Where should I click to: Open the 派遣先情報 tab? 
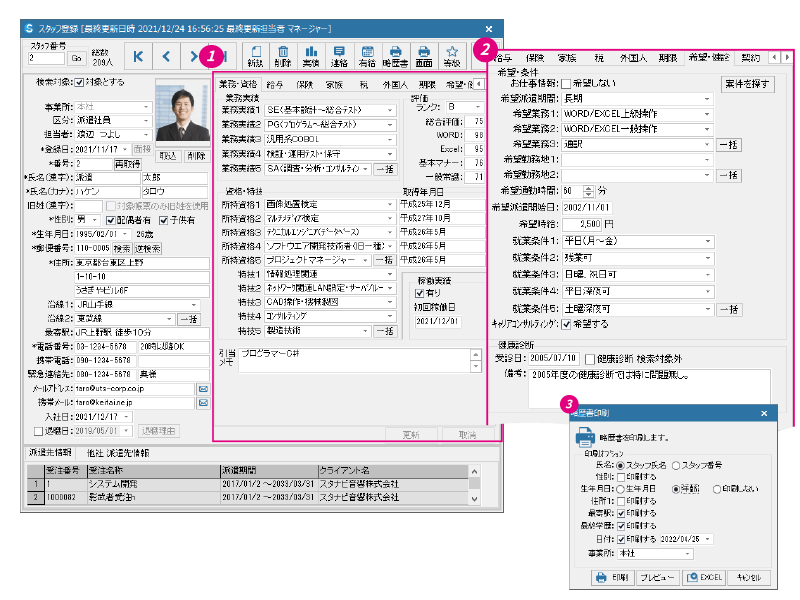coord(50,453)
